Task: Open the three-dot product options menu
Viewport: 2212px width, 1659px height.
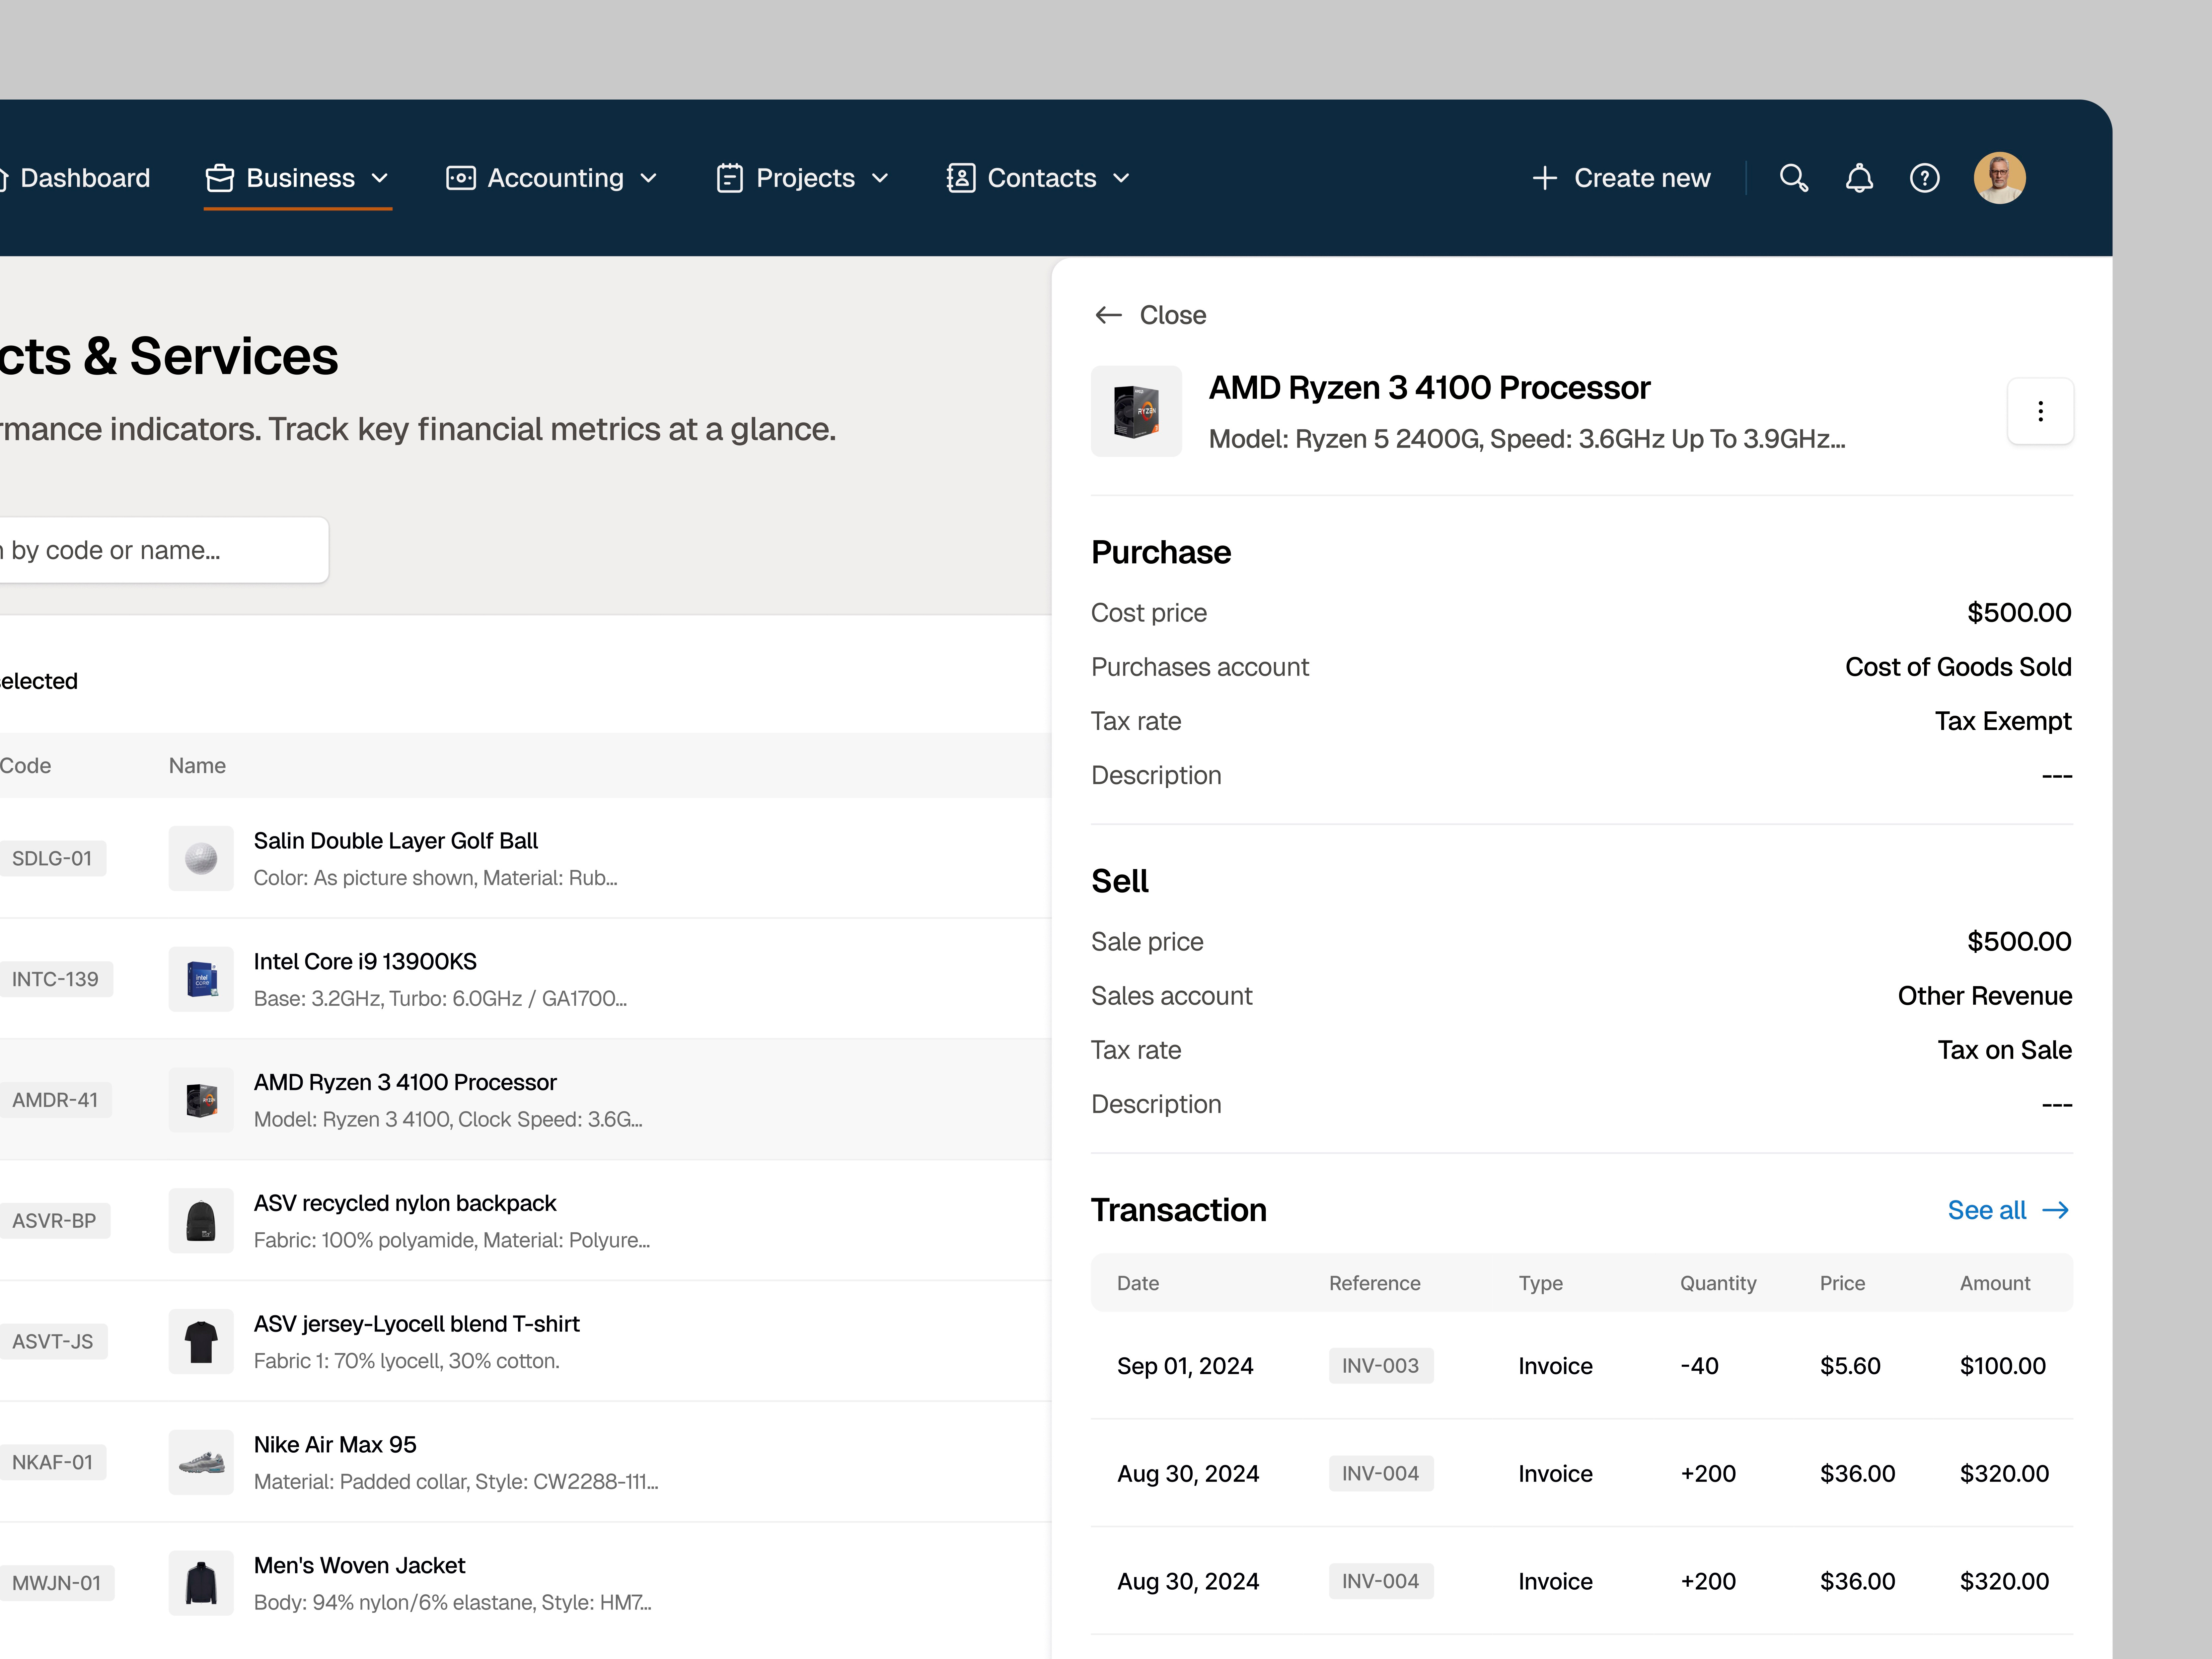Action: (x=2040, y=411)
